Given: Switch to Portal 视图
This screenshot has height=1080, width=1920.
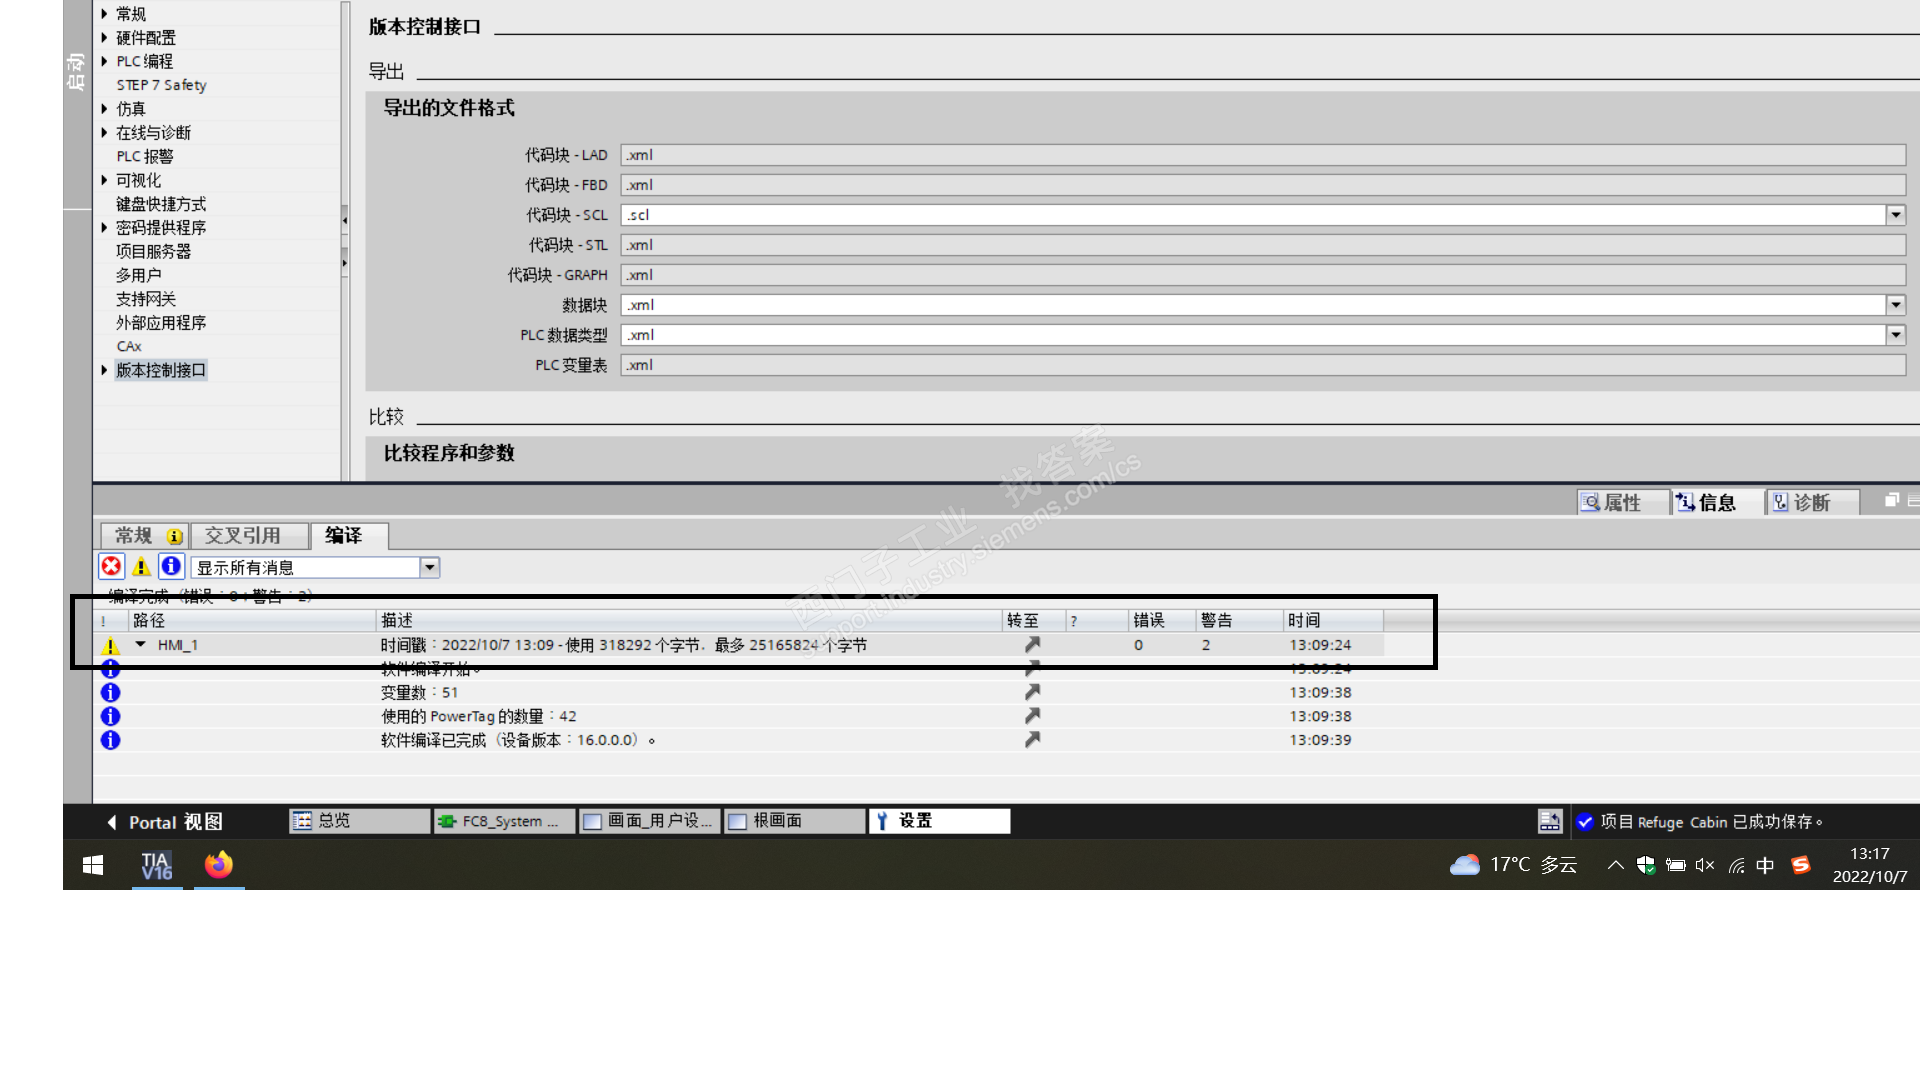Looking at the screenshot, I should coord(165,822).
